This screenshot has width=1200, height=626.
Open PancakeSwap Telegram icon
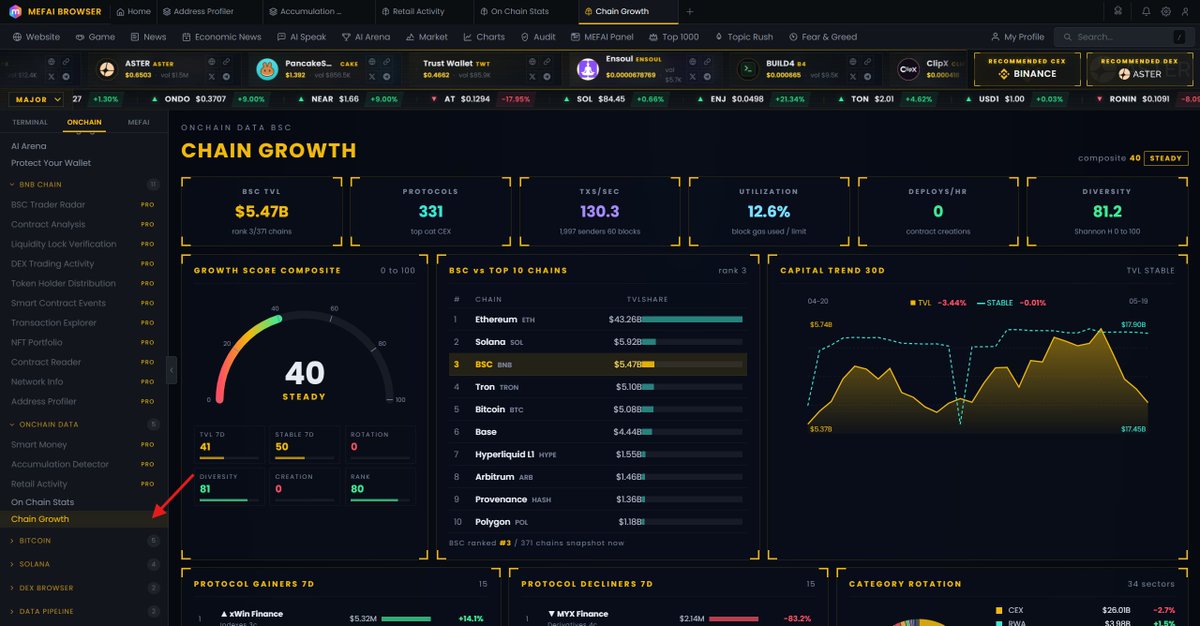point(386,76)
